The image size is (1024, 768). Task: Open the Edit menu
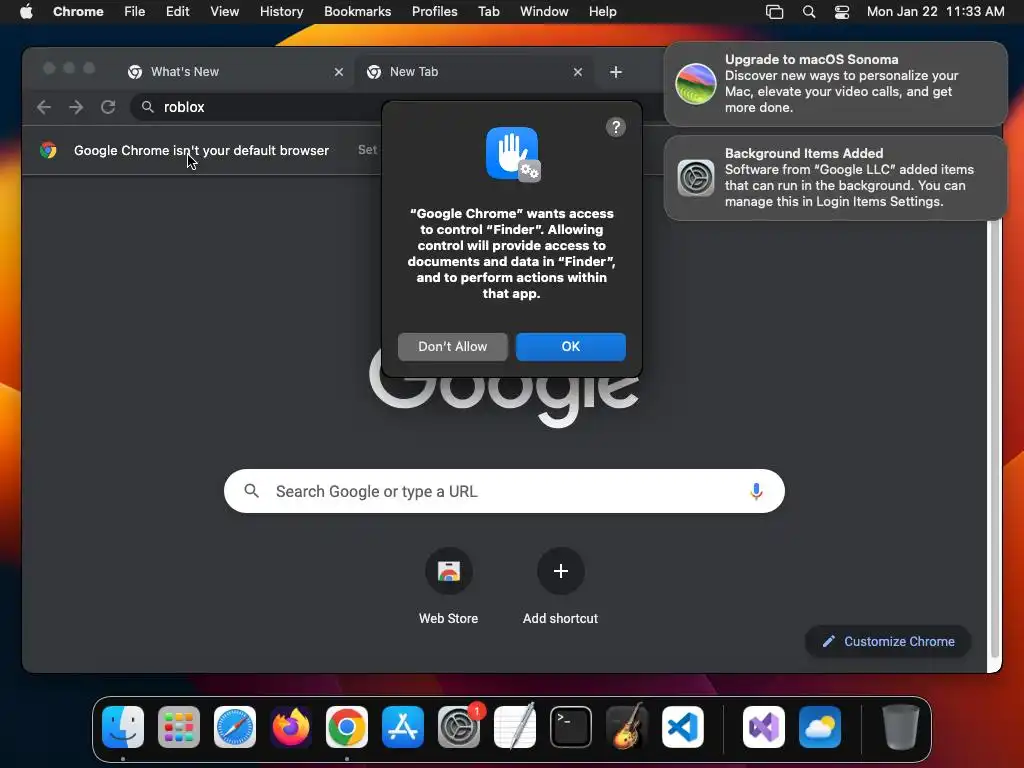(x=178, y=12)
